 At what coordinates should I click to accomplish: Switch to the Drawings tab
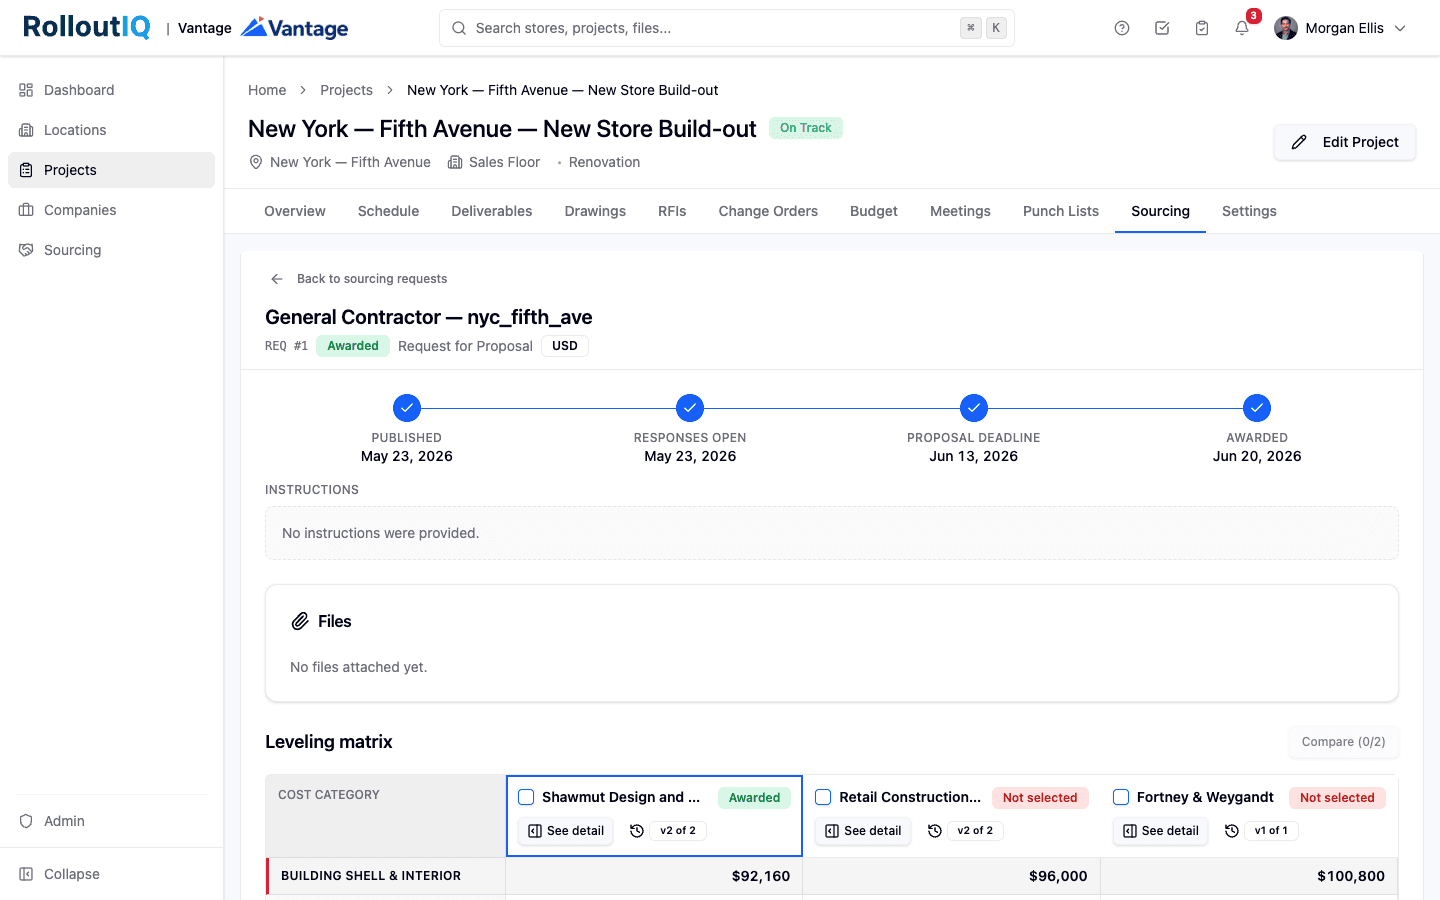tap(595, 211)
